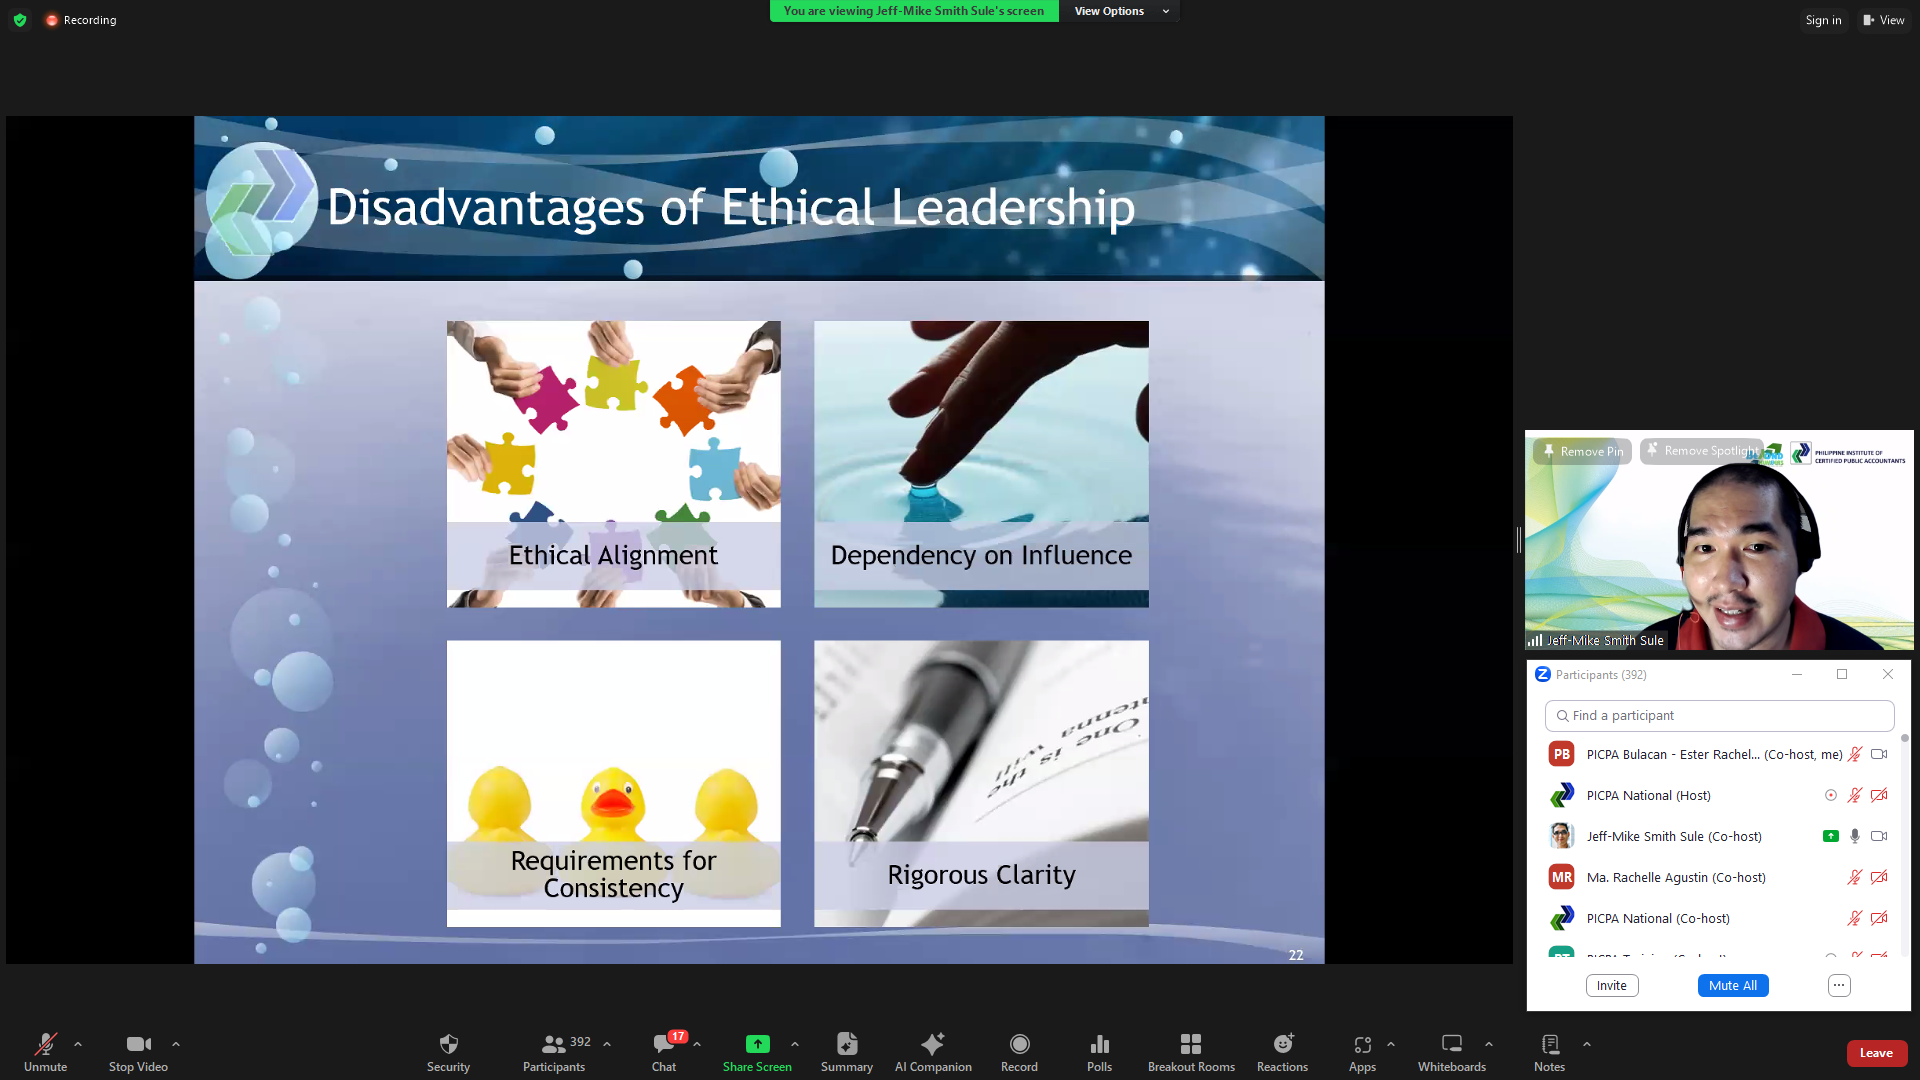Focus the Find a participant search field

(x=1720, y=716)
